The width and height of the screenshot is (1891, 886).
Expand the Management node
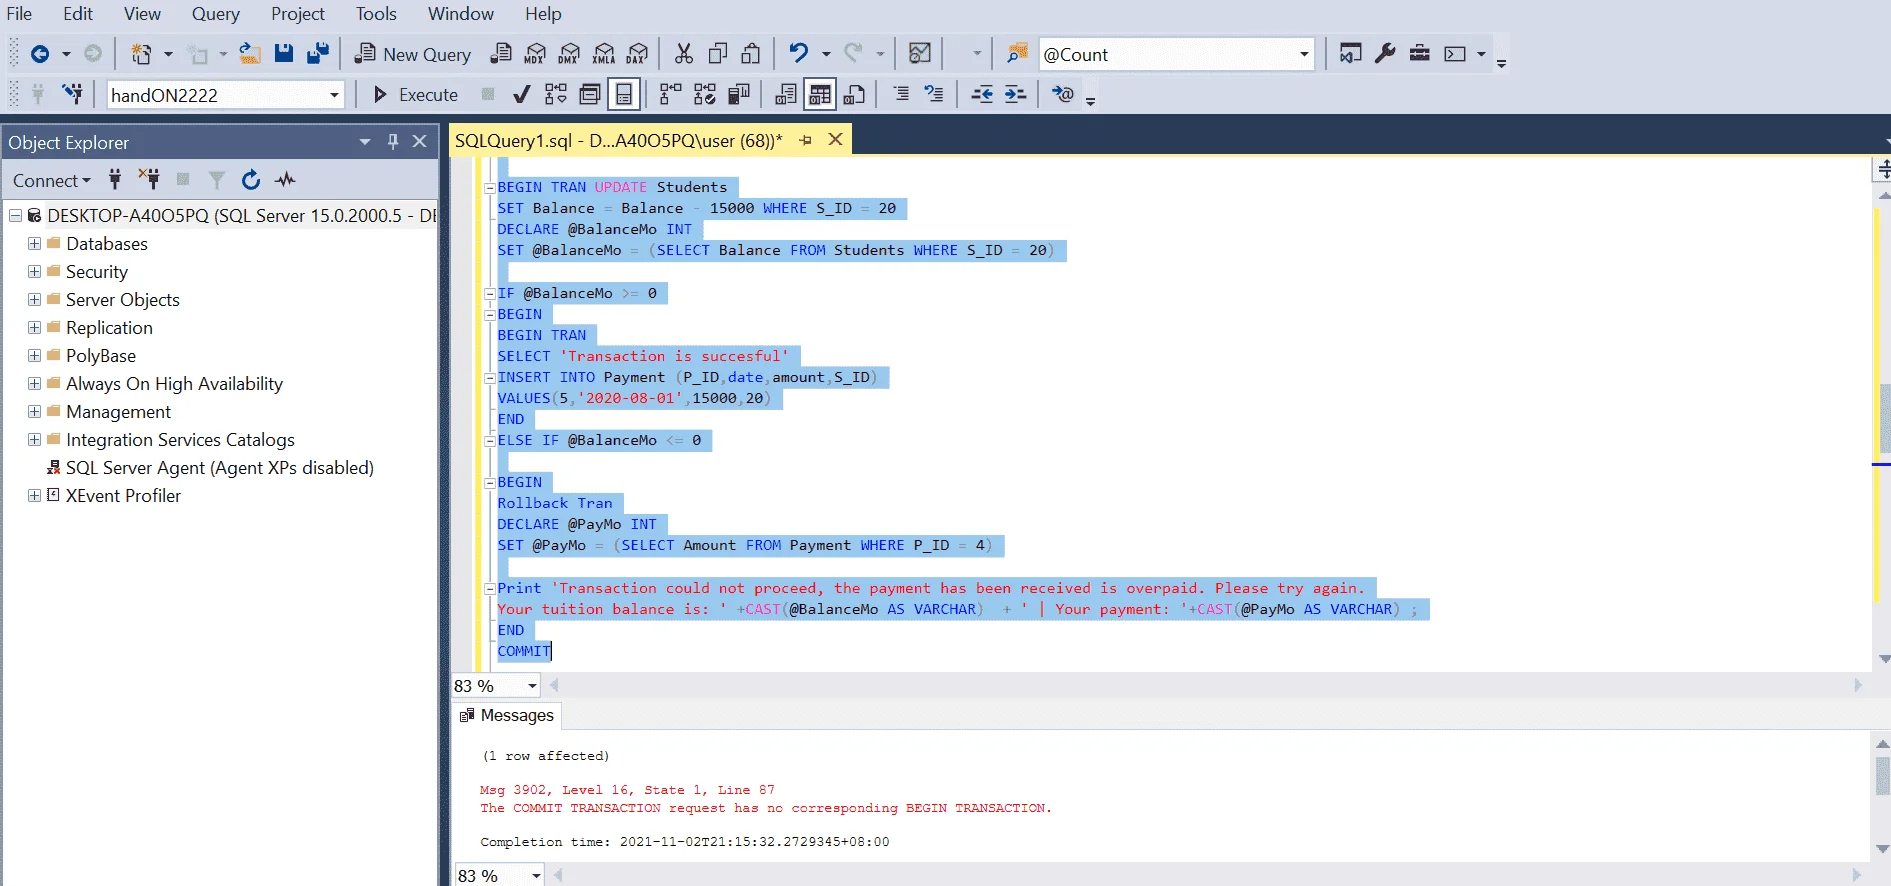coord(34,412)
